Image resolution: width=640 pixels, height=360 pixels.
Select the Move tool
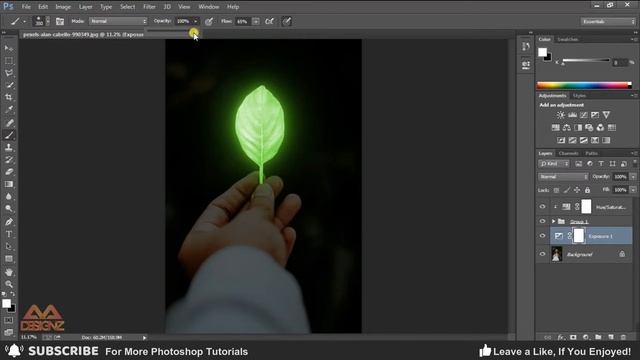pyautogui.click(x=9, y=48)
